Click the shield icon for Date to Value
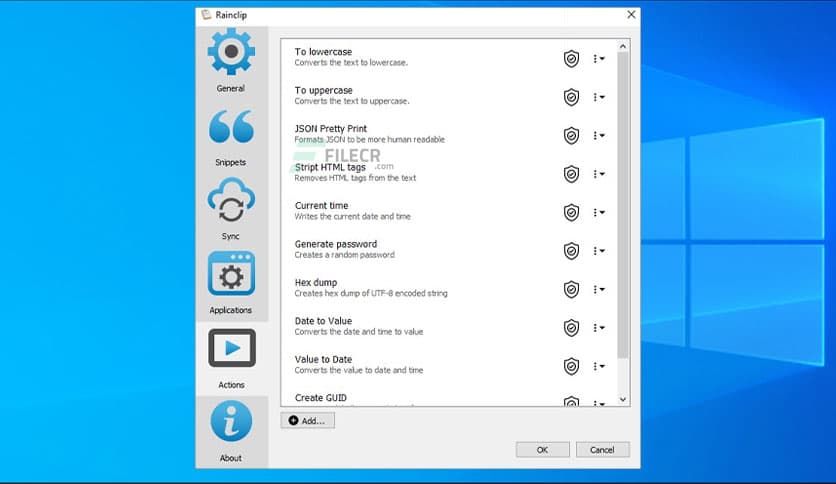836x484 pixels. pyautogui.click(x=571, y=327)
